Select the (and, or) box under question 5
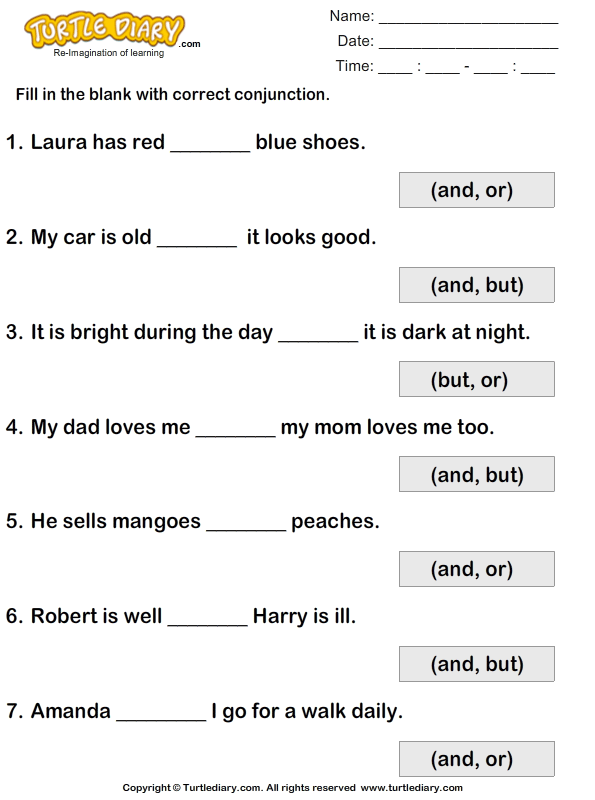595x800 pixels. pos(477,569)
